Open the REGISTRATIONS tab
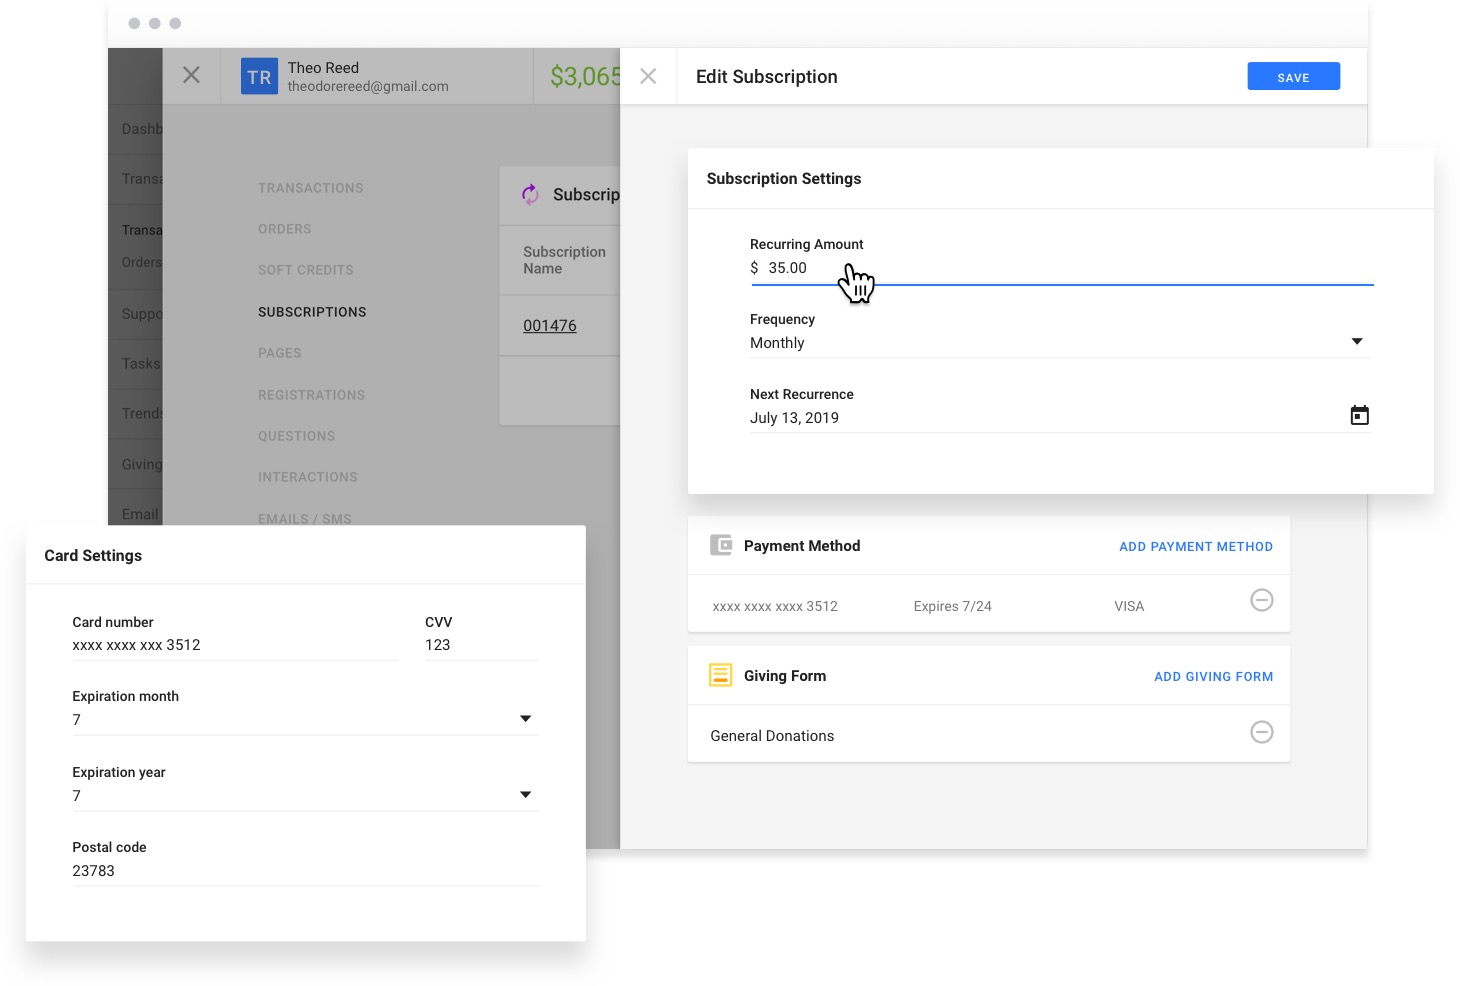1460x986 pixels. pyautogui.click(x=311, y=394)
